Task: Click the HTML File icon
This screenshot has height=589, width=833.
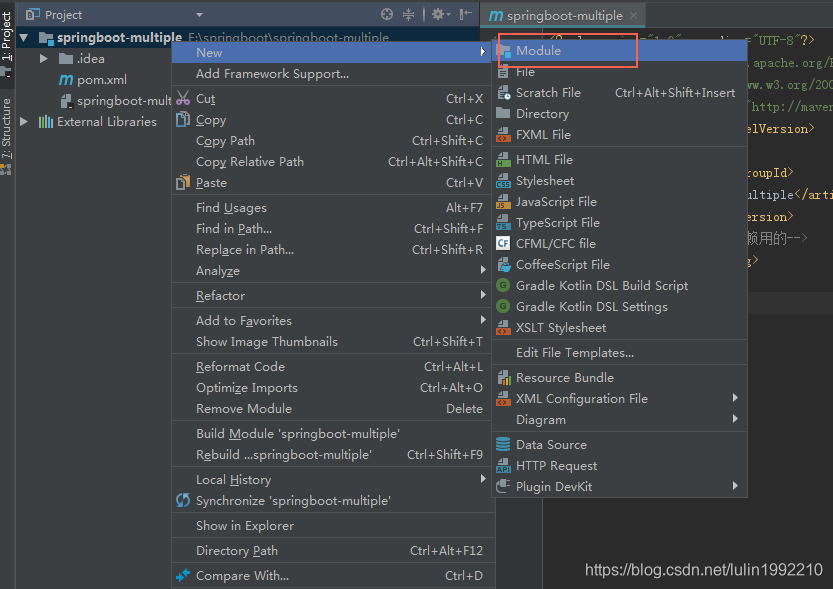Action: [x=503, y=159]
